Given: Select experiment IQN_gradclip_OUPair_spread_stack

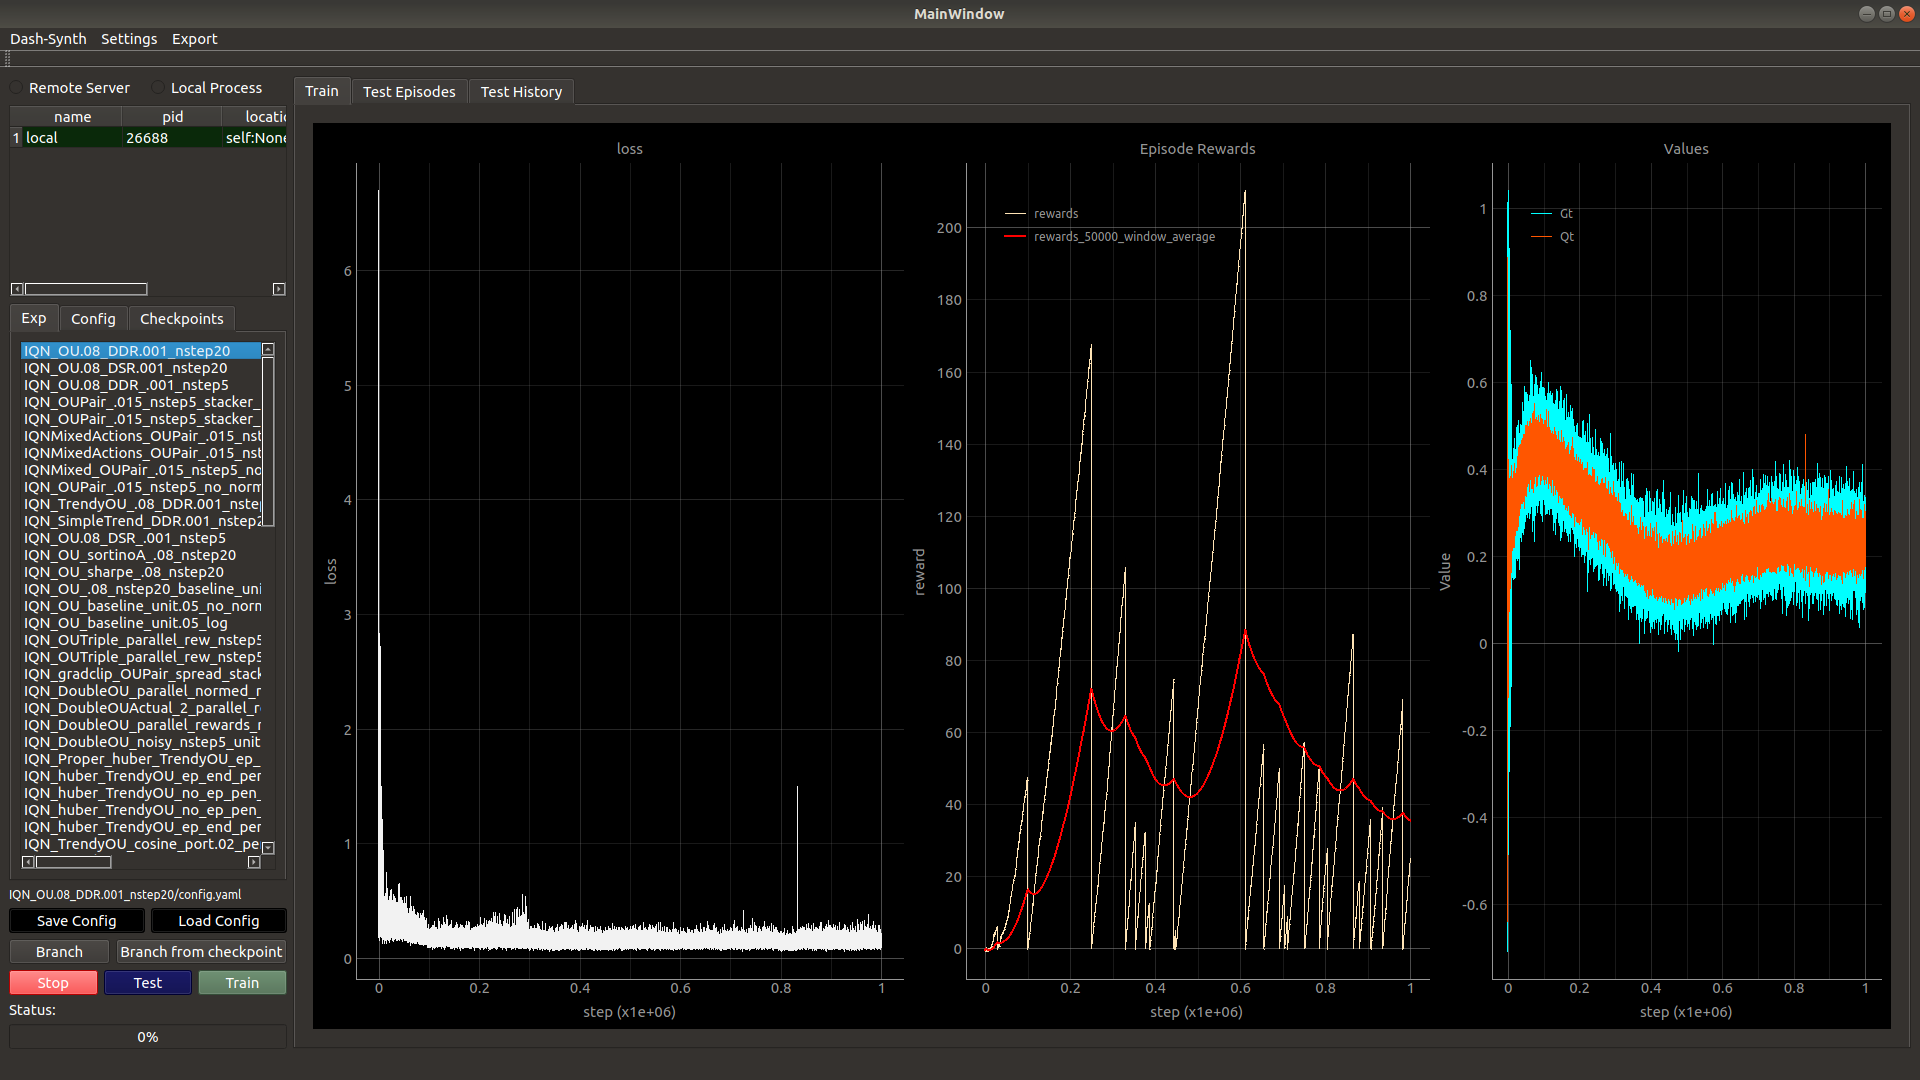Looking at the screenshot, I should (x=141, y=674).
